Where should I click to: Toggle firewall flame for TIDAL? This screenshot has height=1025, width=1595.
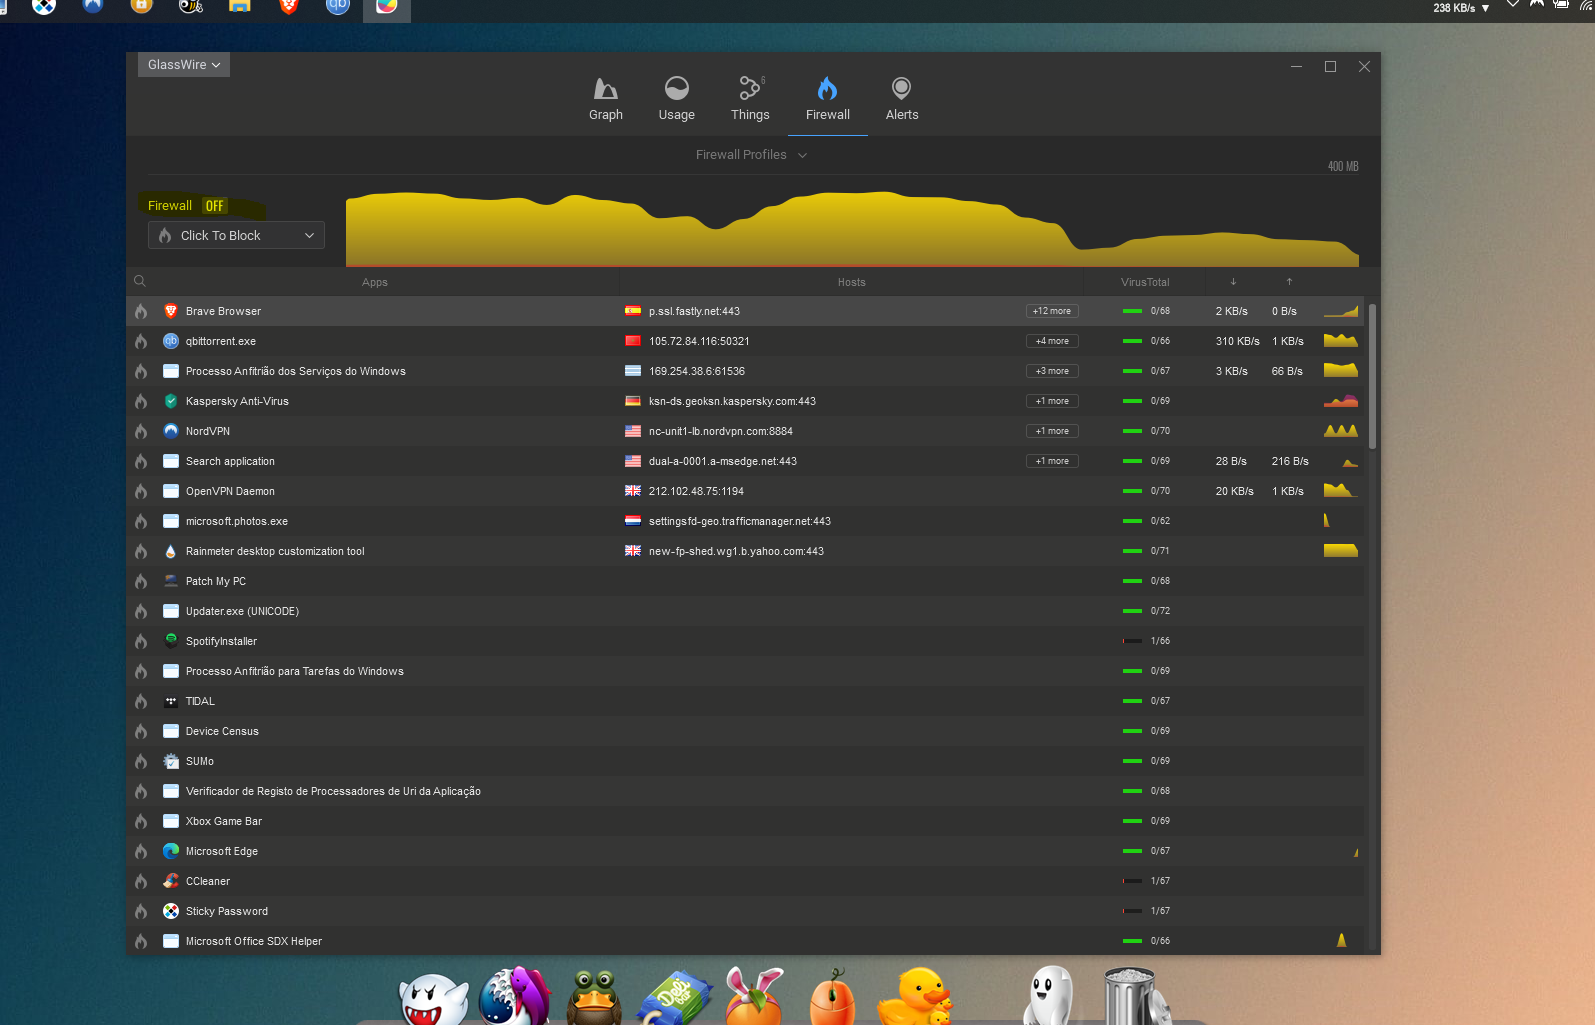pos(141,701)
